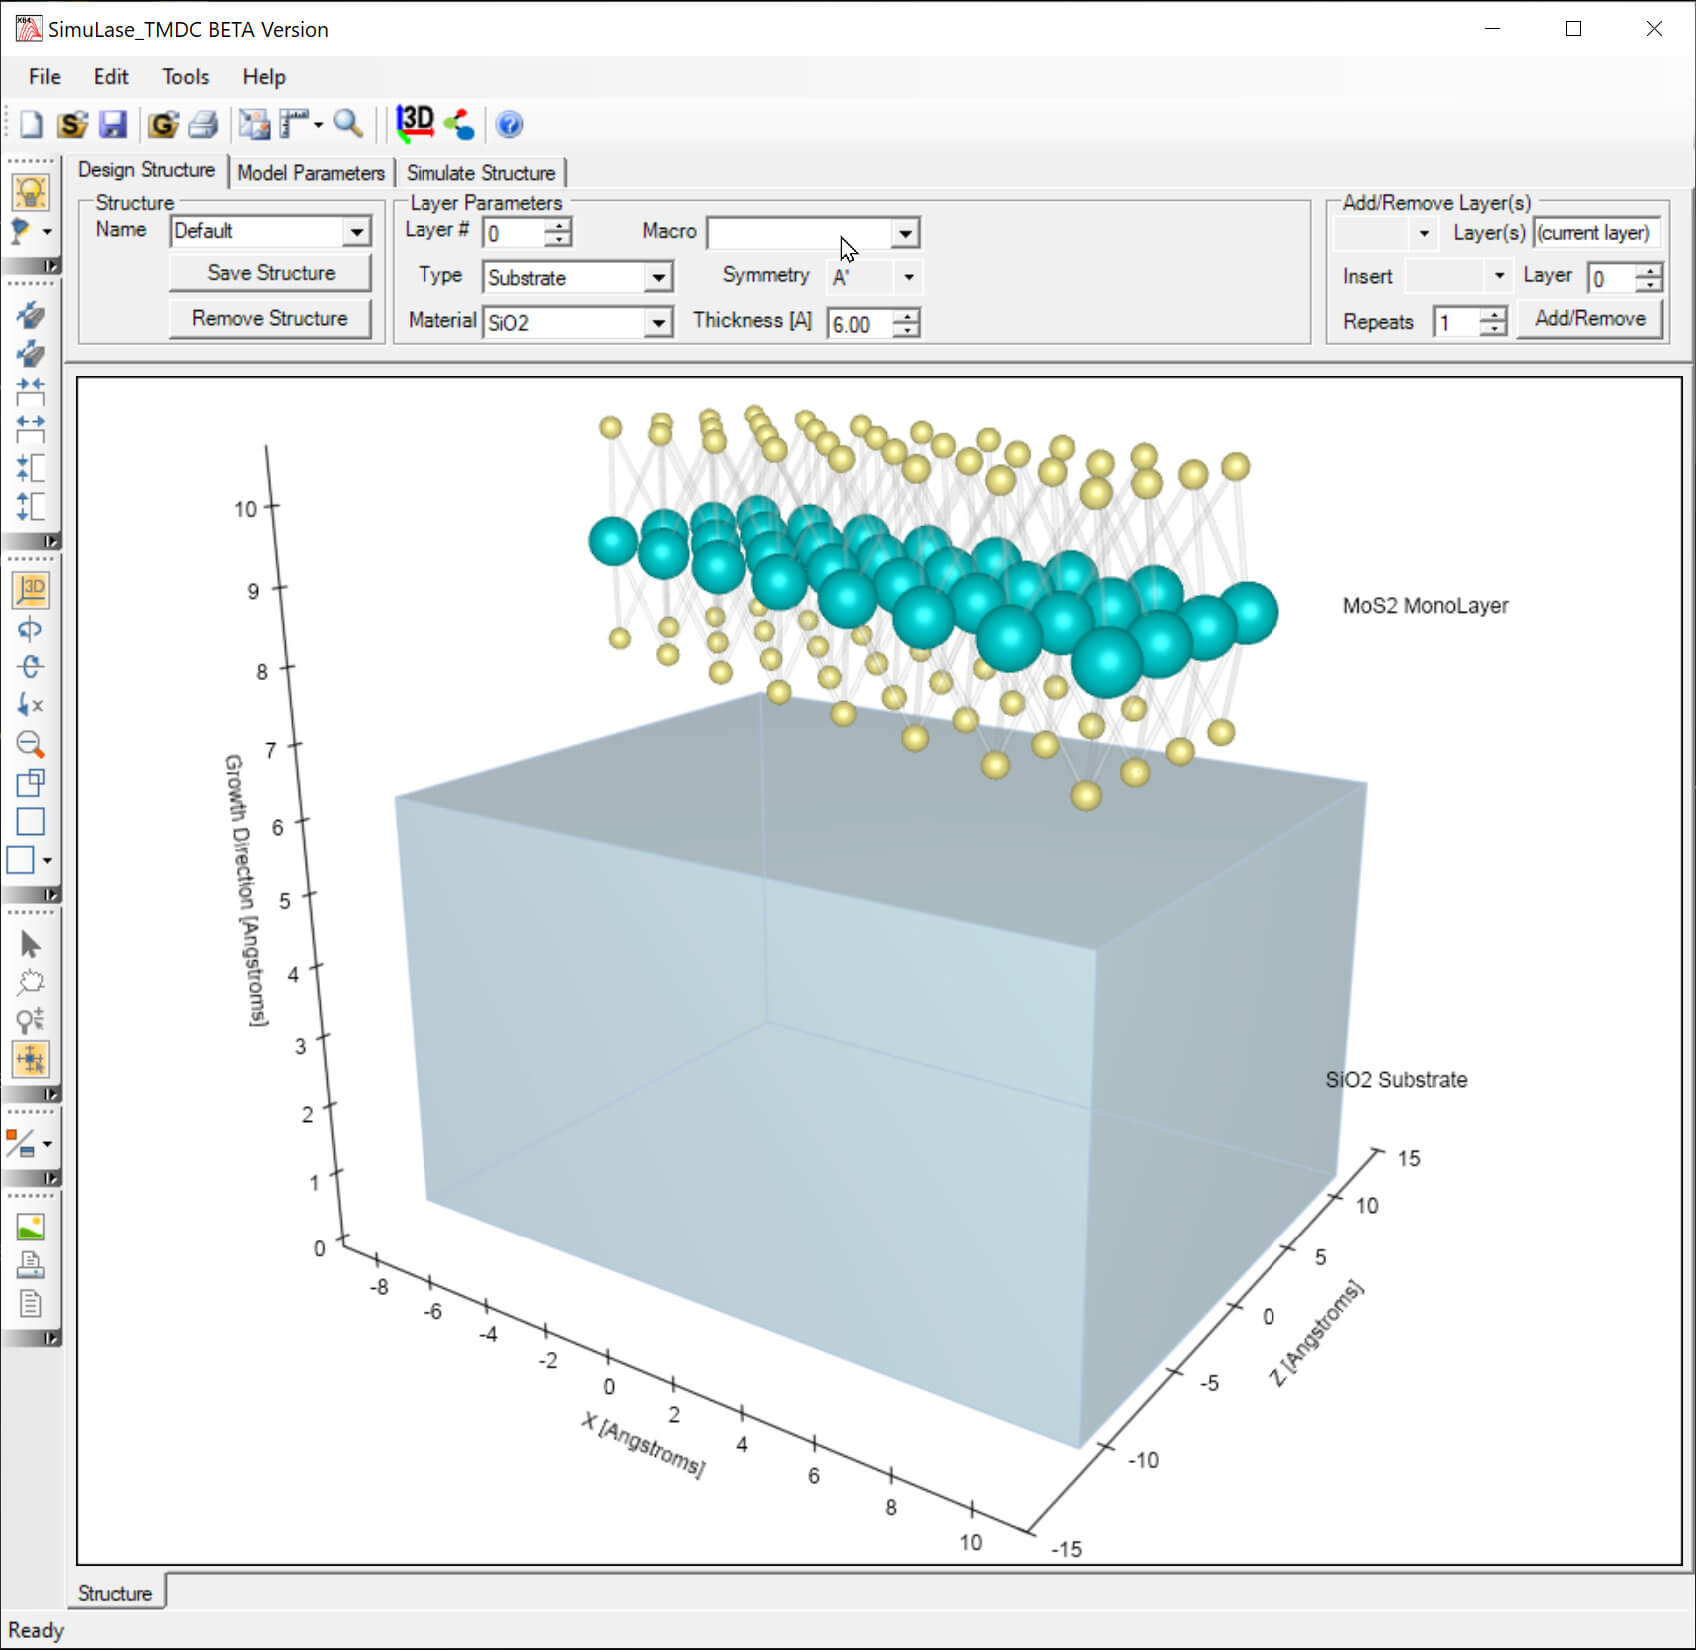Click the expand 3D box arrows icon
Image resolution: width=1696 pixels, height=1650 pixels.
30,354
